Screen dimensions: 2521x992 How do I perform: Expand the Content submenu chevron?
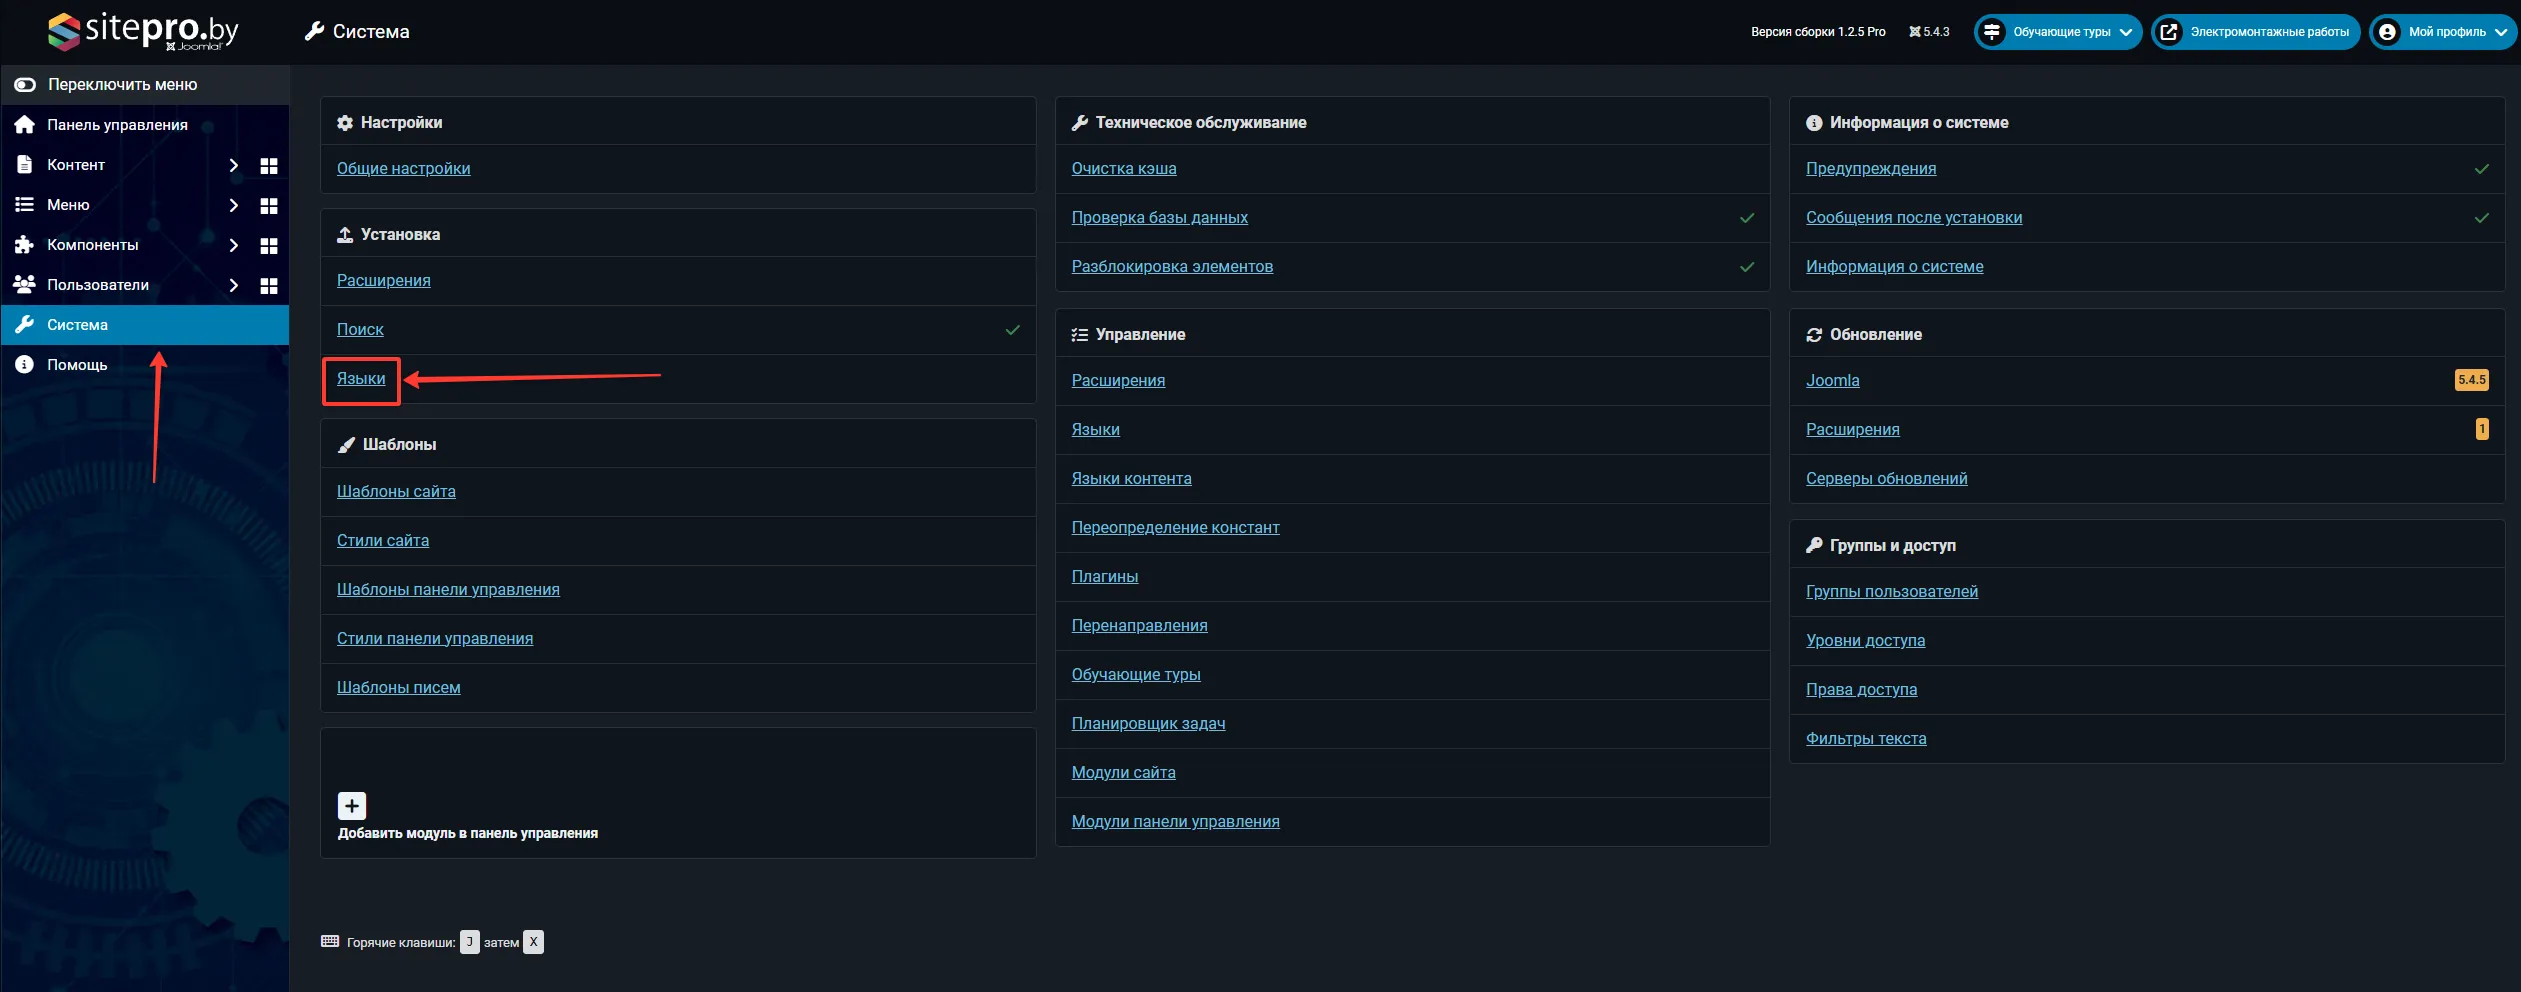(233, 166)
